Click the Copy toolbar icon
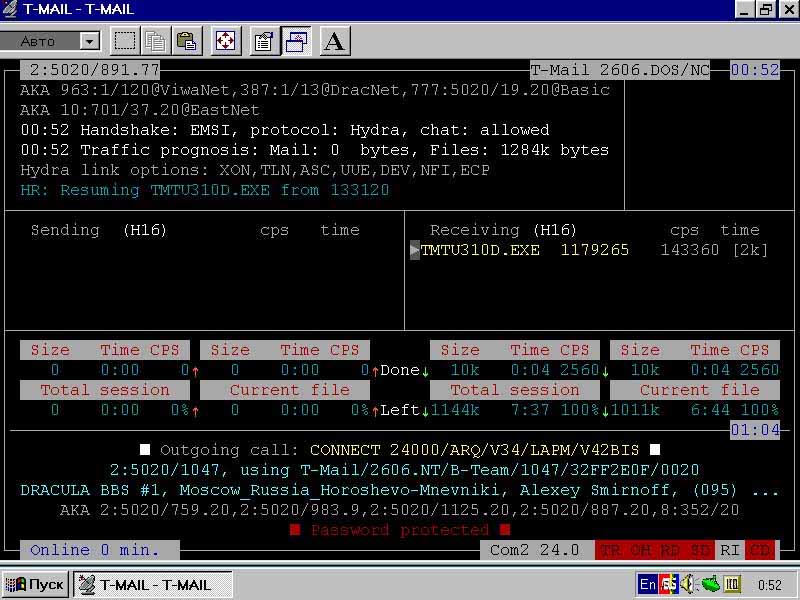Screen dimensions: 800x600 pos(155,41)
